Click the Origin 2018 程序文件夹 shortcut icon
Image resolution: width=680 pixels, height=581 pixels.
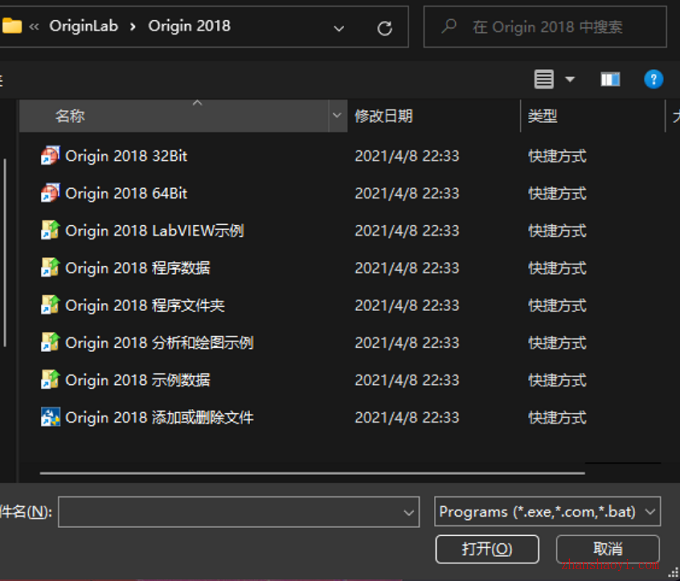click(50, 305)
